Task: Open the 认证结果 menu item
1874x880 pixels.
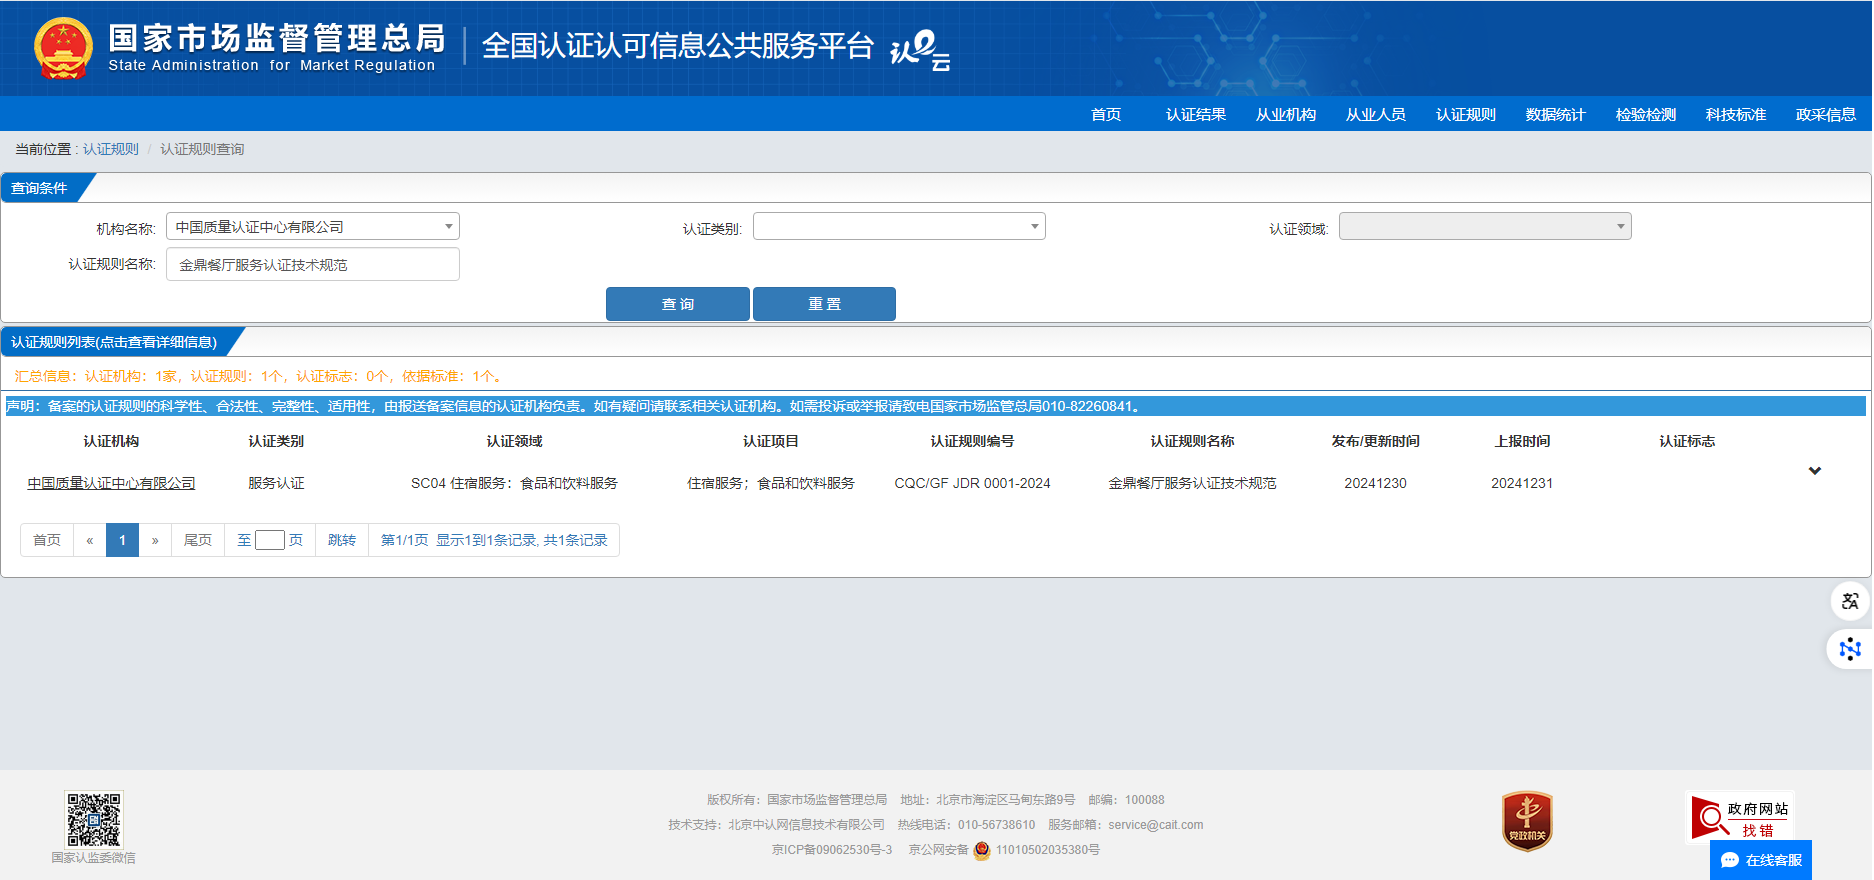Action: click(1196, 114)
